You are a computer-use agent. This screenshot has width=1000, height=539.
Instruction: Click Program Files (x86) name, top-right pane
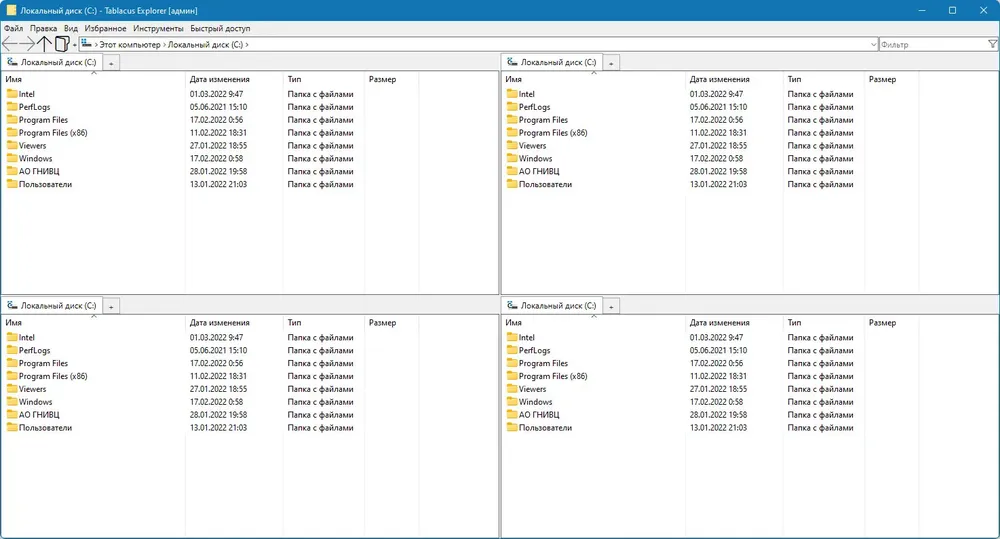click(553, 133)
